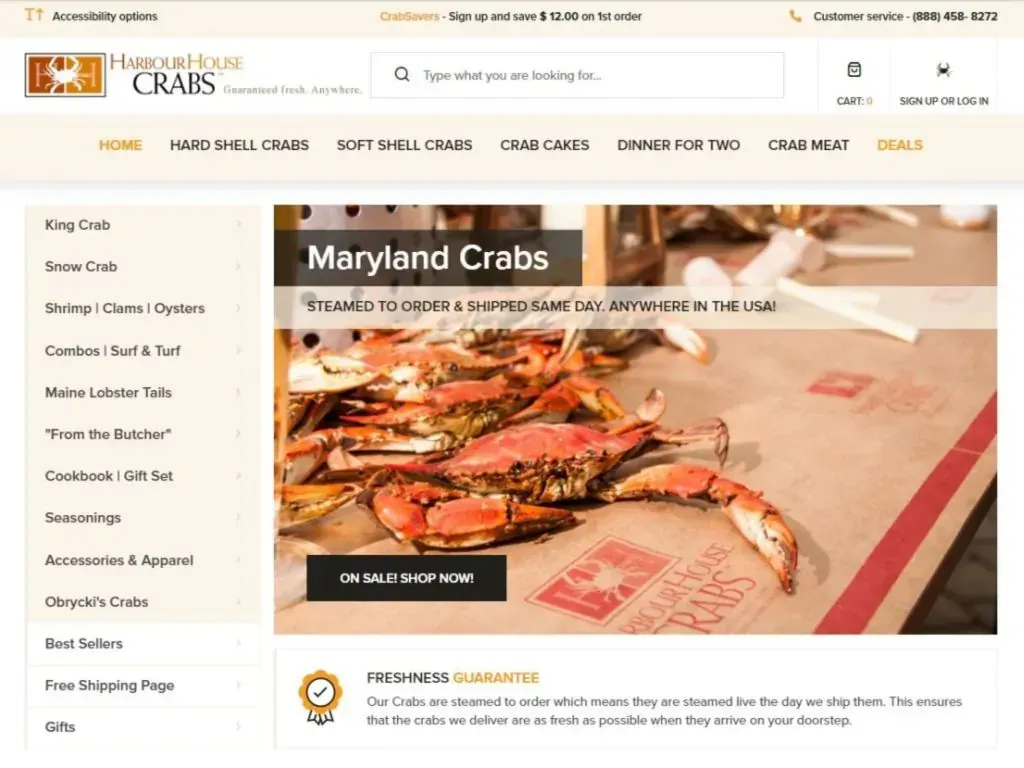1024x768 pixels.
Task: Expand the Seasonings category chevron
Action: click(238, 517)
